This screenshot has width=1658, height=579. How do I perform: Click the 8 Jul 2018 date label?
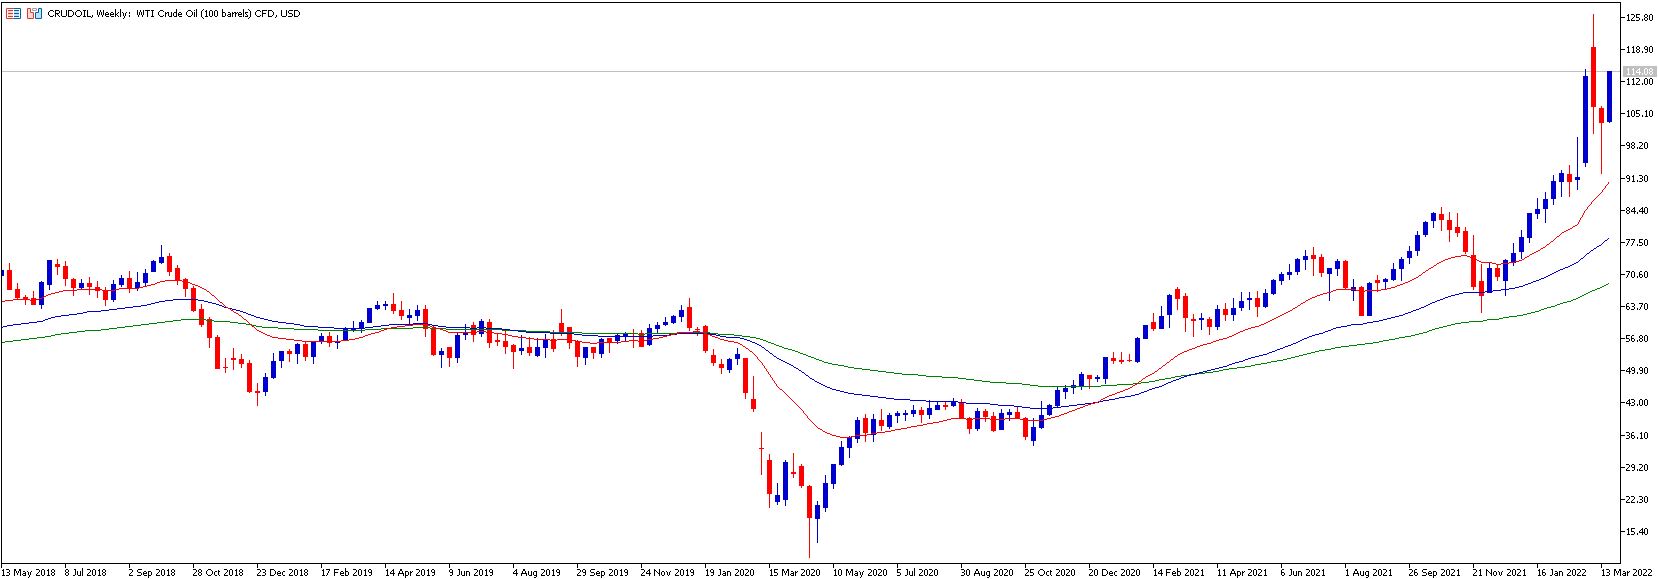pyautogui.click(x=86, y=573)
